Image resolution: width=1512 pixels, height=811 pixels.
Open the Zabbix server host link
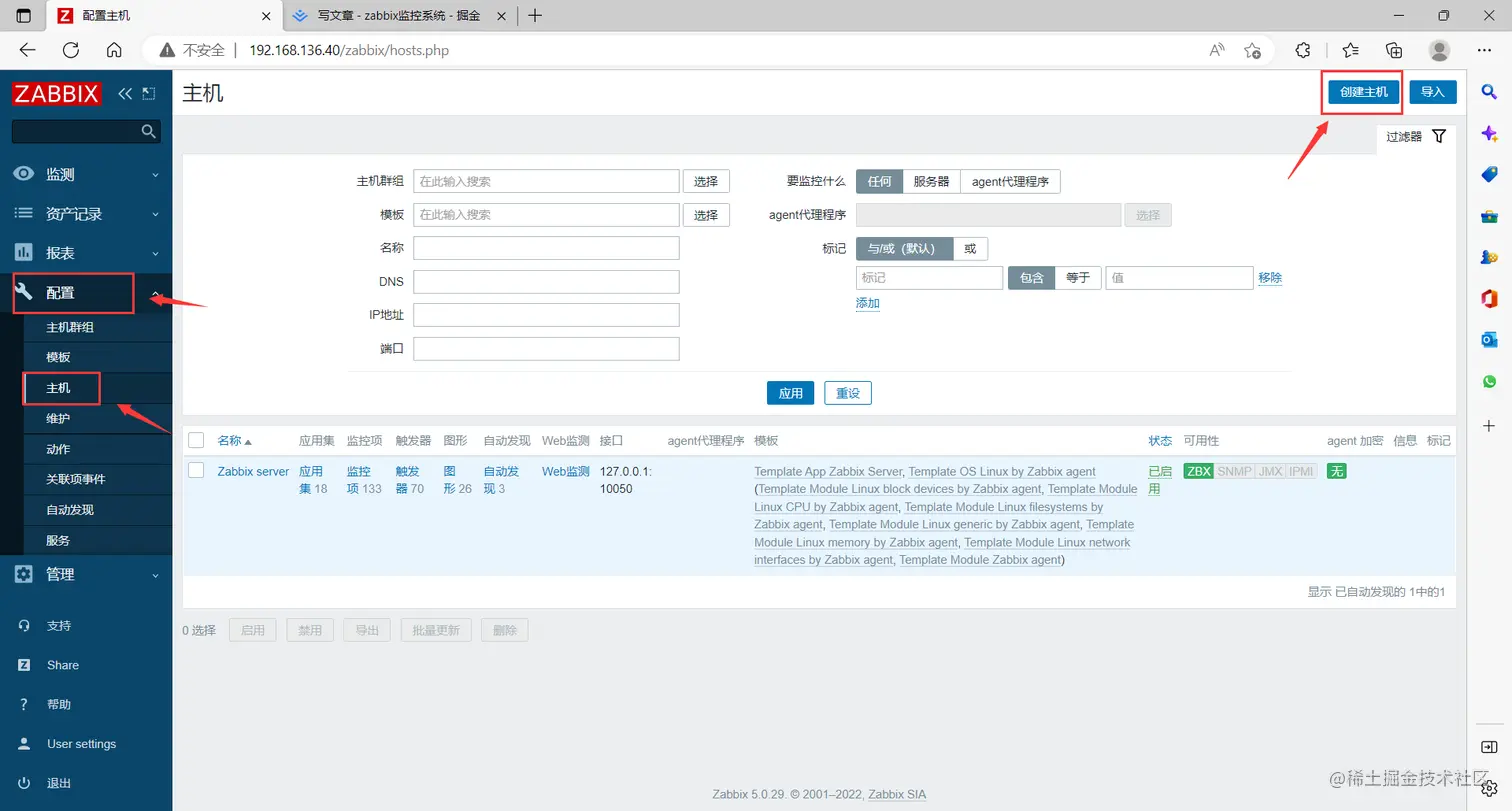click(253, 471)
